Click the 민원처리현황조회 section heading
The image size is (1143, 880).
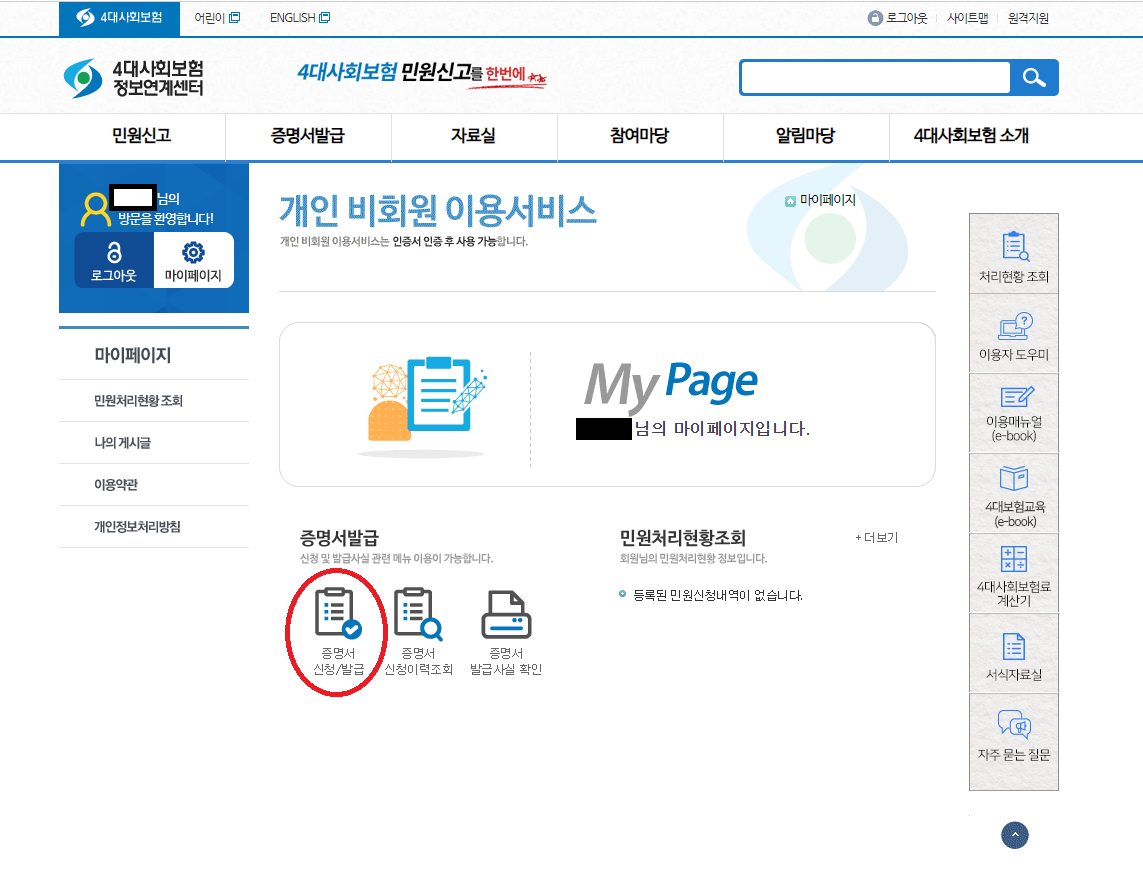tap(682, 538)
